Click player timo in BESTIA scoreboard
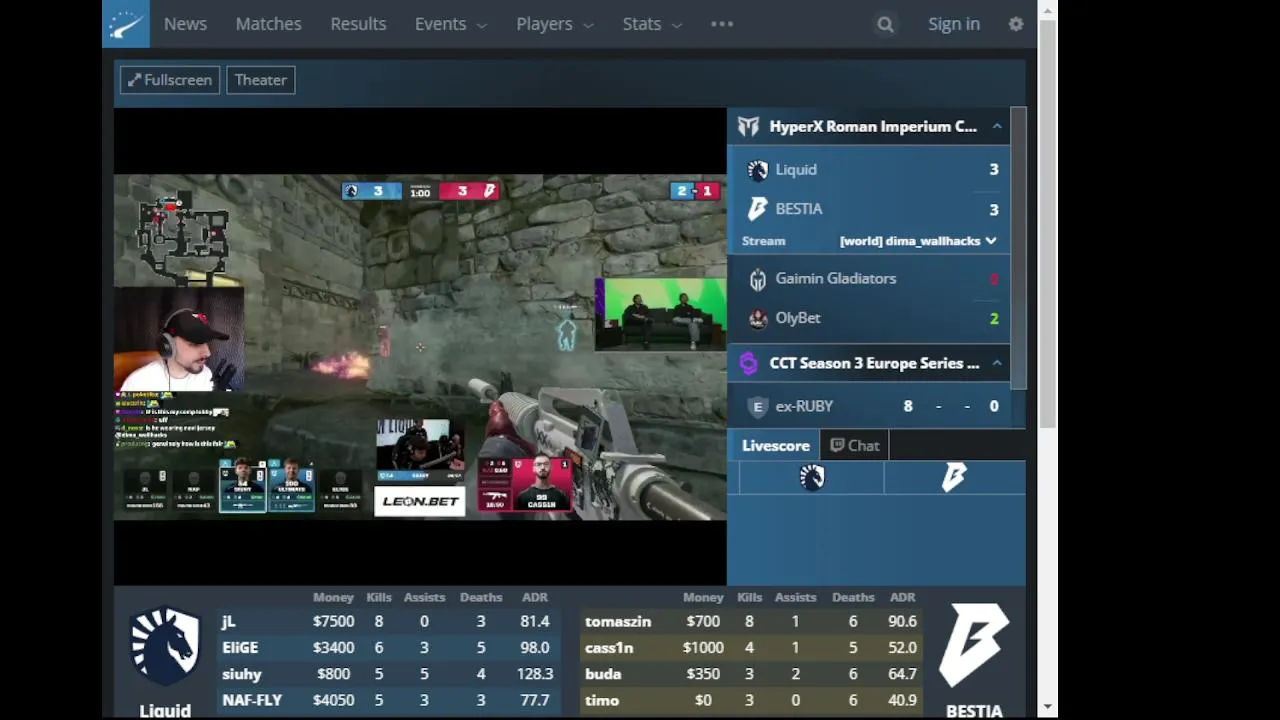The height and width of the screenshot is (720, 1280). click(x=602, y=701)
